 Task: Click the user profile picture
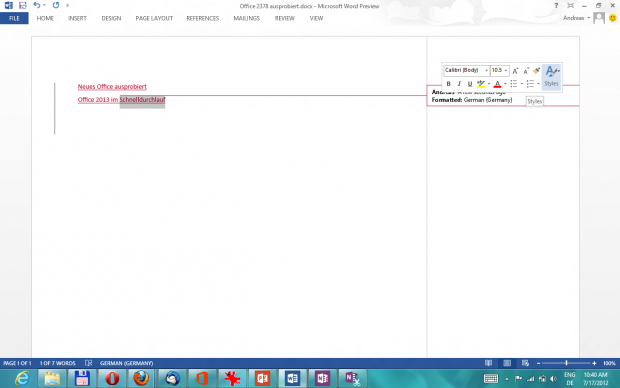599,18
